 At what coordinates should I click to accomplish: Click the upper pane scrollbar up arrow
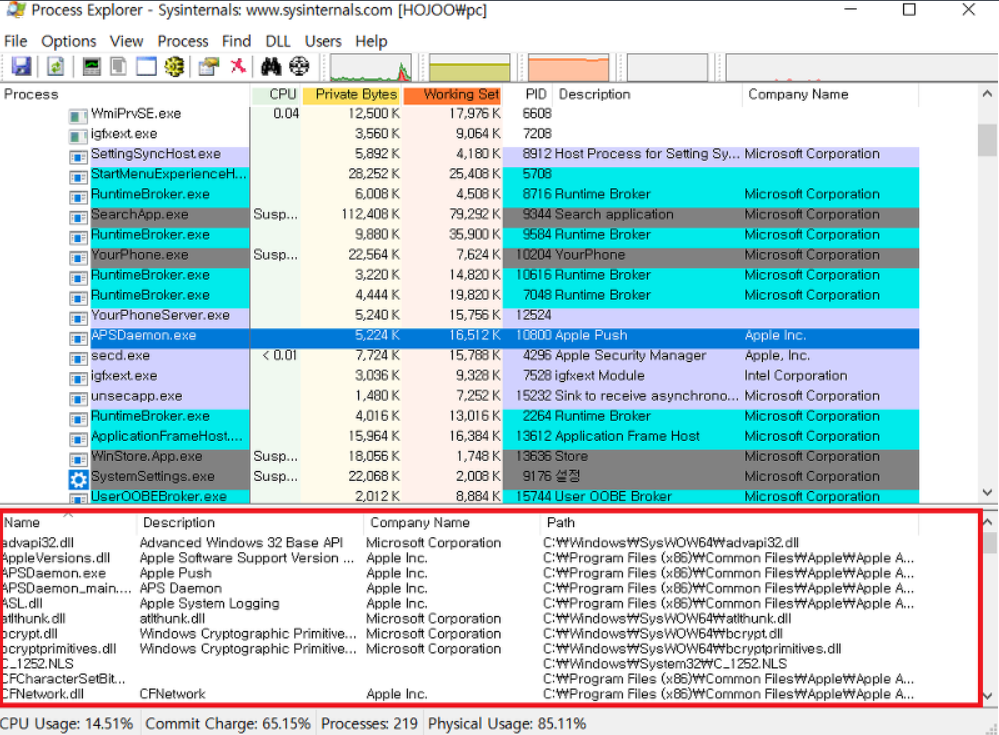[987, 94]
